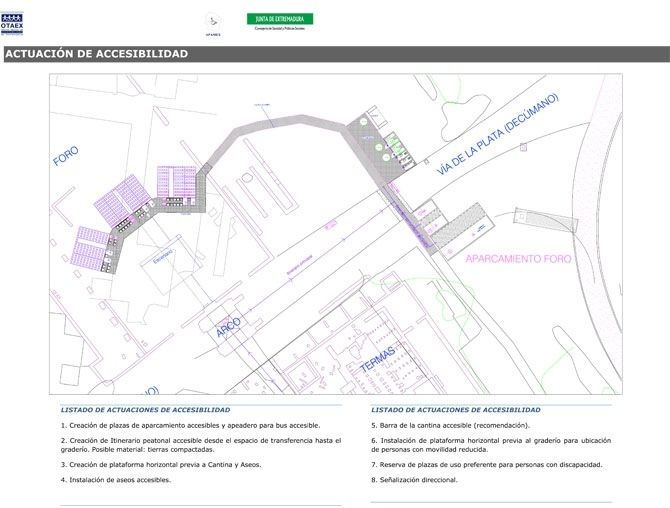Click item 4 Instalación de aseos accesibles
The height and width of the screenshot is (508, 670).
pyautogui.click(x=115, y=480)
